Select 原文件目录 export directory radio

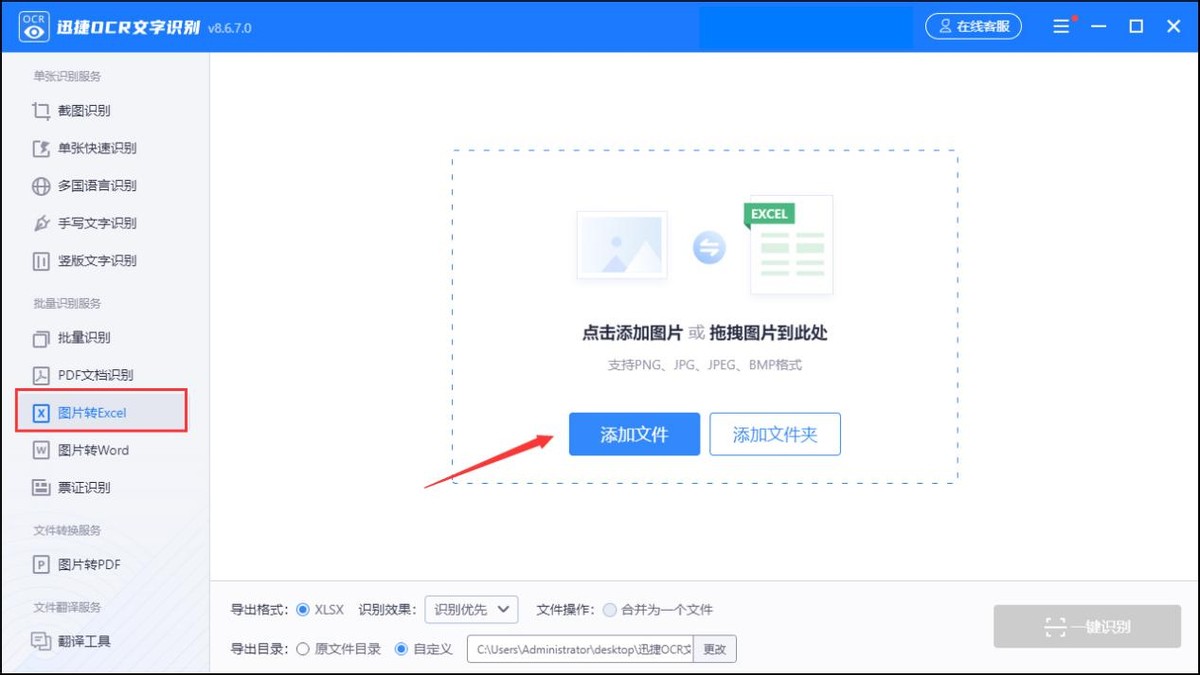point(303,649)
